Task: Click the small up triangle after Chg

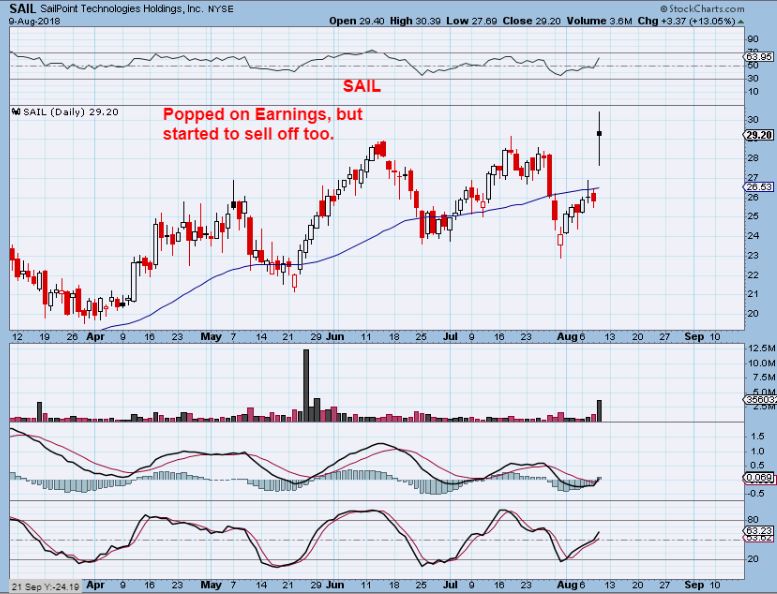Action: tap(741, 22)
